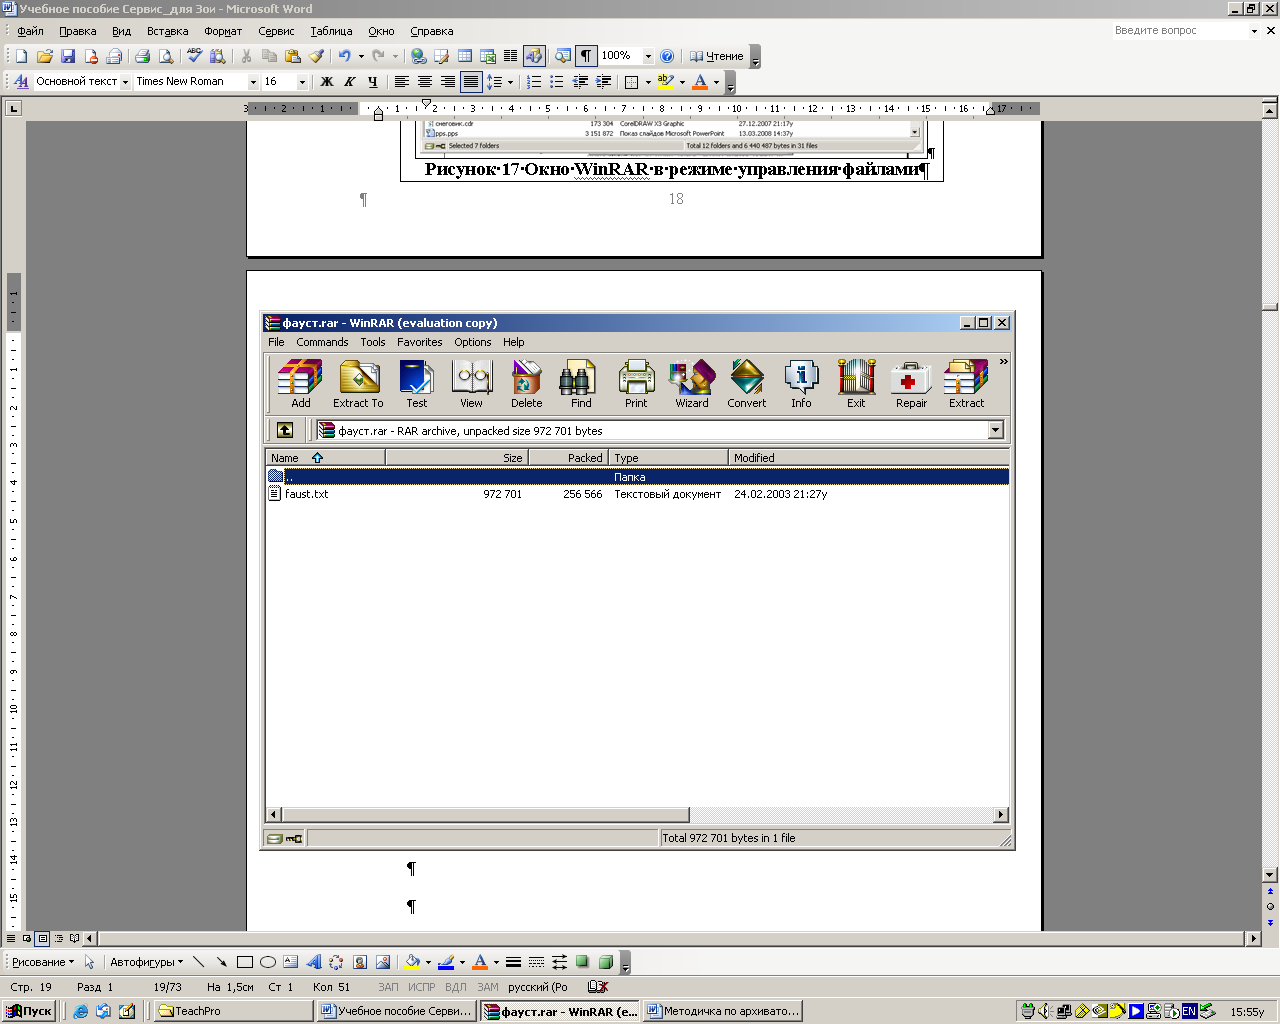The width and height of the screenshot is (1280, 1024).
Task: Apply highlight color from formatting toolbar
Action: pos(665,82)
